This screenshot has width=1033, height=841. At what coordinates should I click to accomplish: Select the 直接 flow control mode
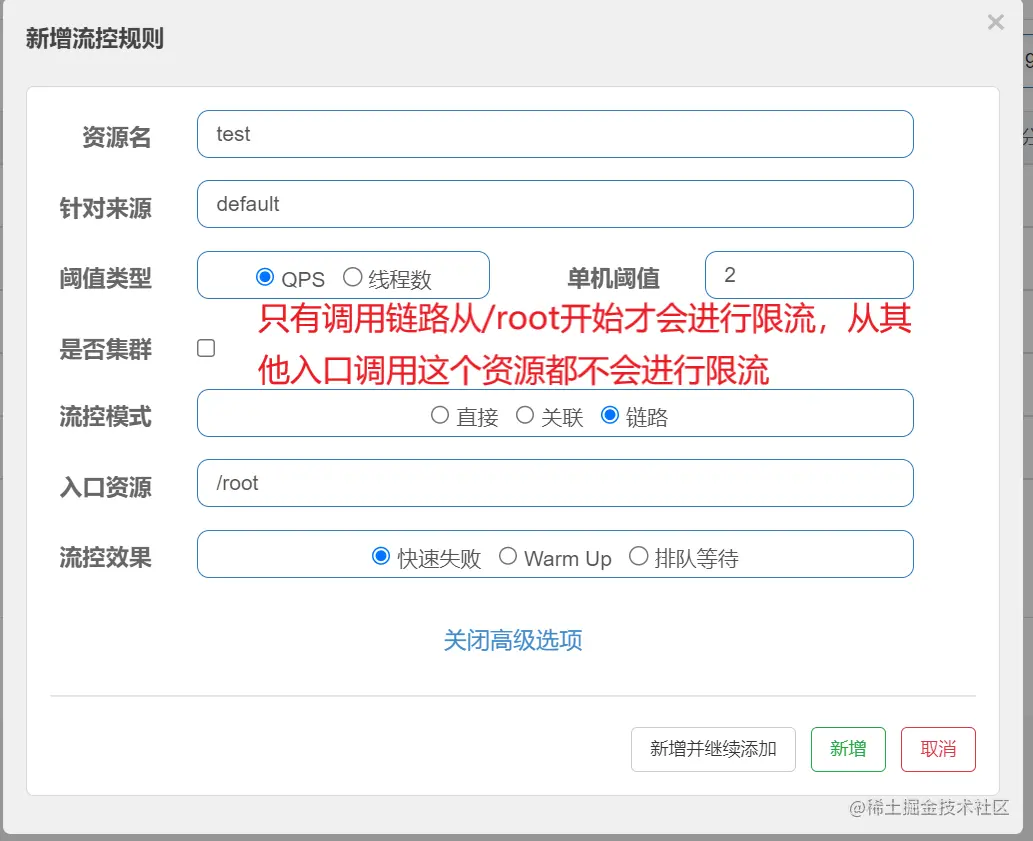coord(440,415)
